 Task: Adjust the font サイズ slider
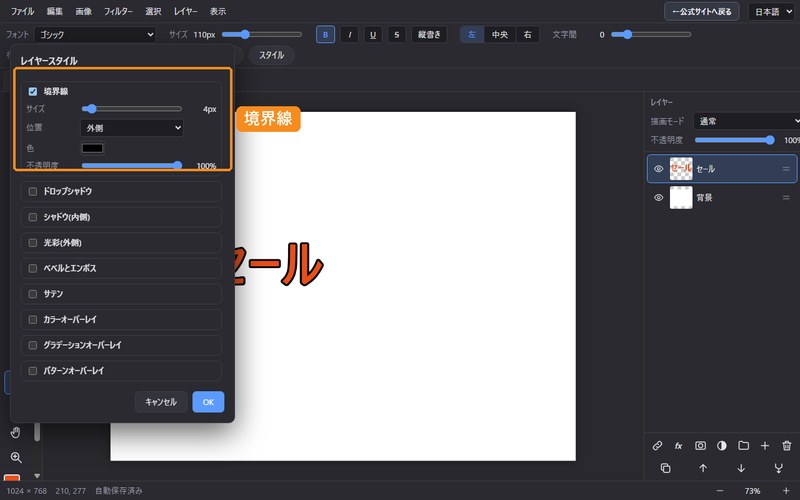262,35
